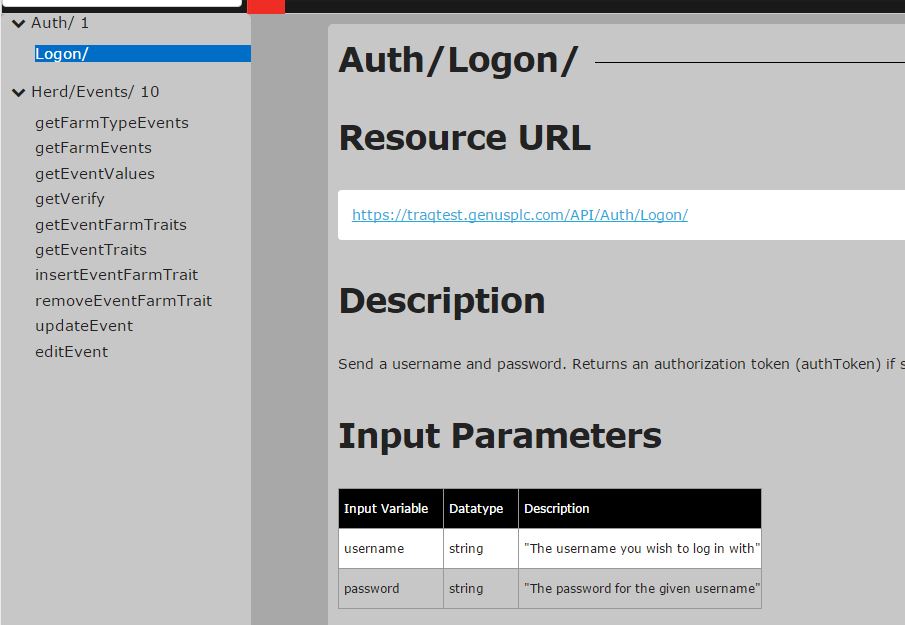Collapse the Herd/Events/ section chevron
The image size is (905, 625).
pos(18,92)
